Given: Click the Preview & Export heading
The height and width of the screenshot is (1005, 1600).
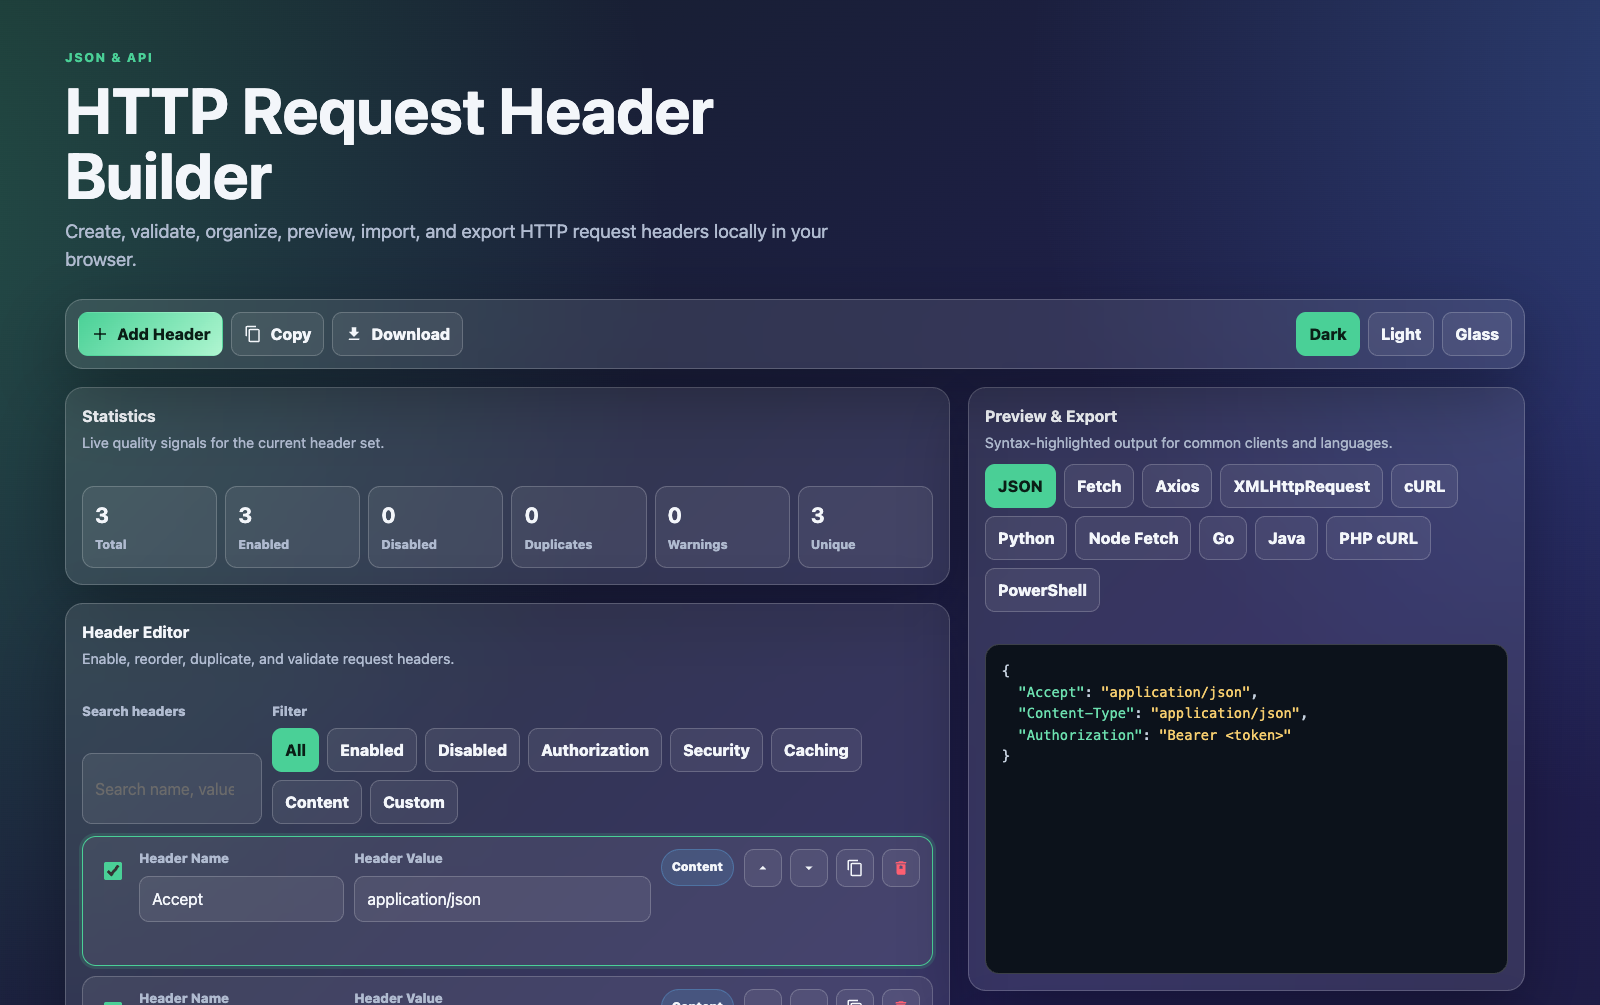Looking at the screenshot, I should 1051,416.
